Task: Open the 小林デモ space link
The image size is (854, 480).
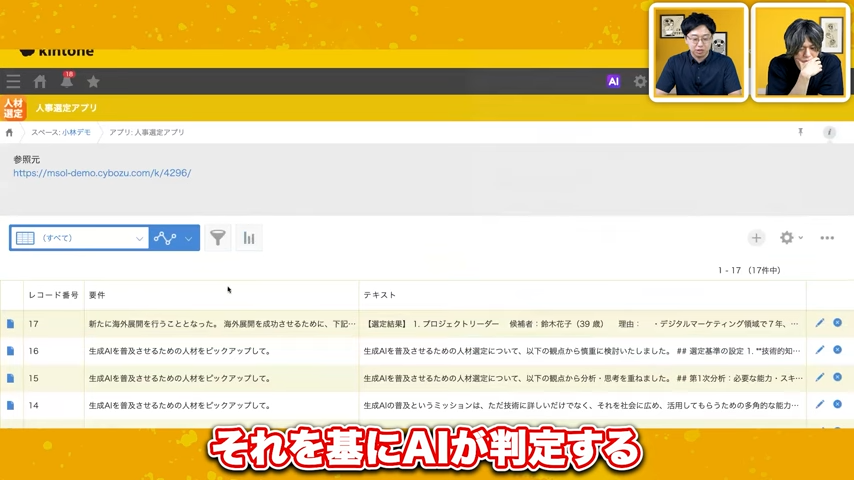Action: tap(76, 132)
